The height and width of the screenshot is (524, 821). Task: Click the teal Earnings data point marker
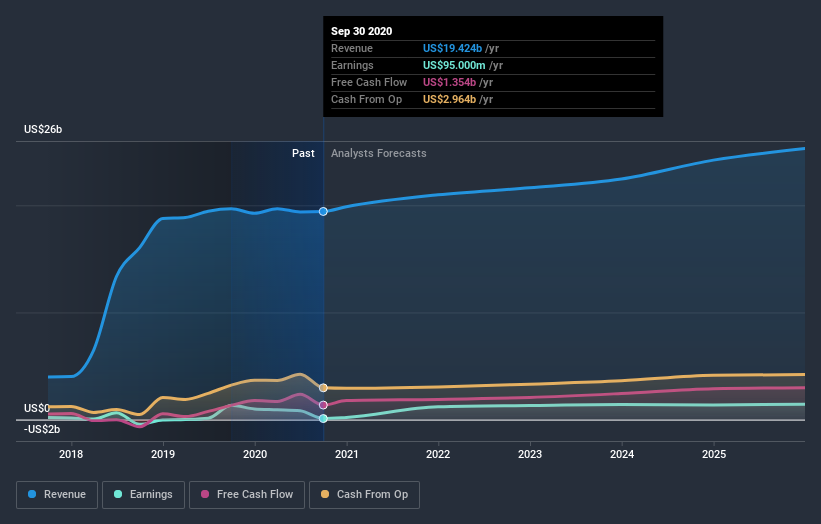[x=323, y=418]
